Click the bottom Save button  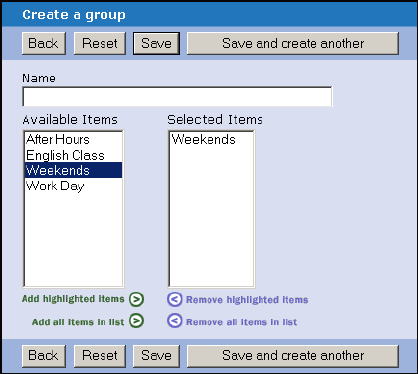pyautogui.click(x=156, y=356)
